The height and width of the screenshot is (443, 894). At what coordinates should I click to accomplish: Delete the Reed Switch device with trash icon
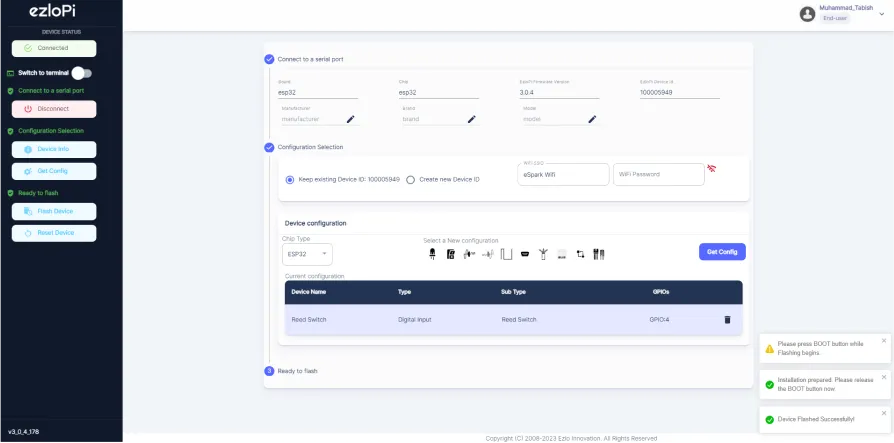coord(727,320)
